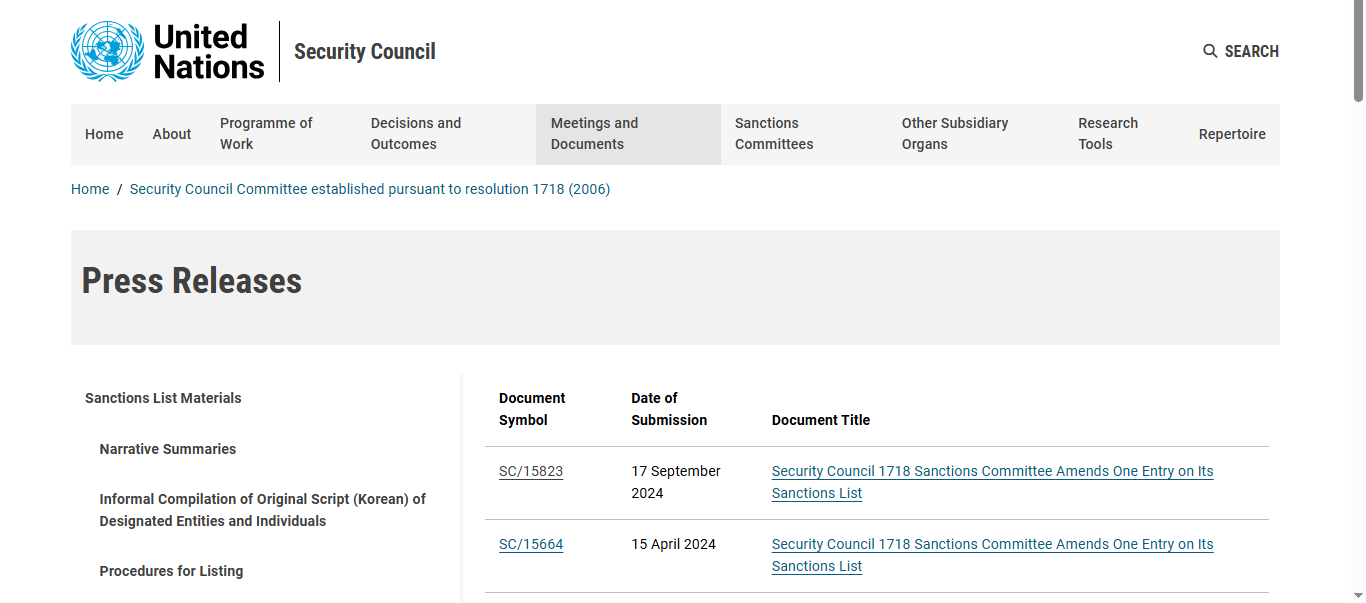Open the About menu
This screenshot has height=603, width=1366.
pos(172,134)
